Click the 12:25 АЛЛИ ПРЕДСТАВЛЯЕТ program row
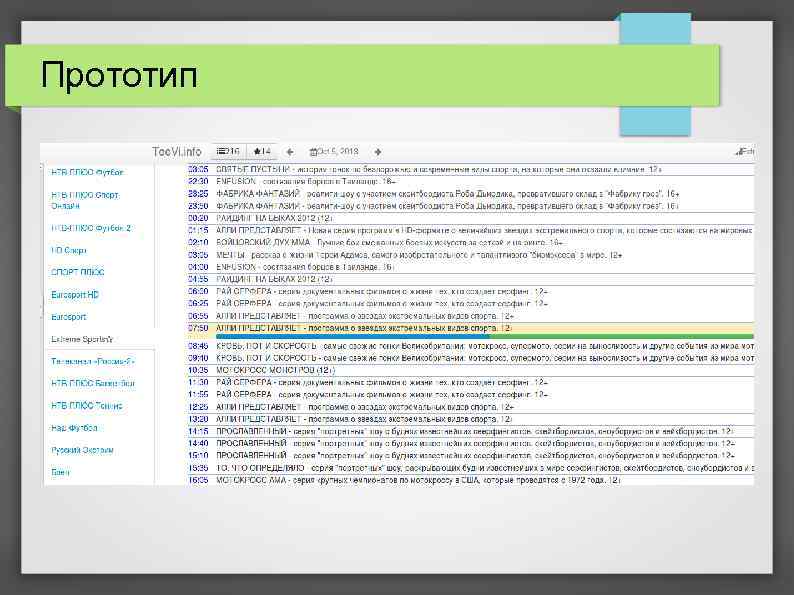 click(470, 407)
